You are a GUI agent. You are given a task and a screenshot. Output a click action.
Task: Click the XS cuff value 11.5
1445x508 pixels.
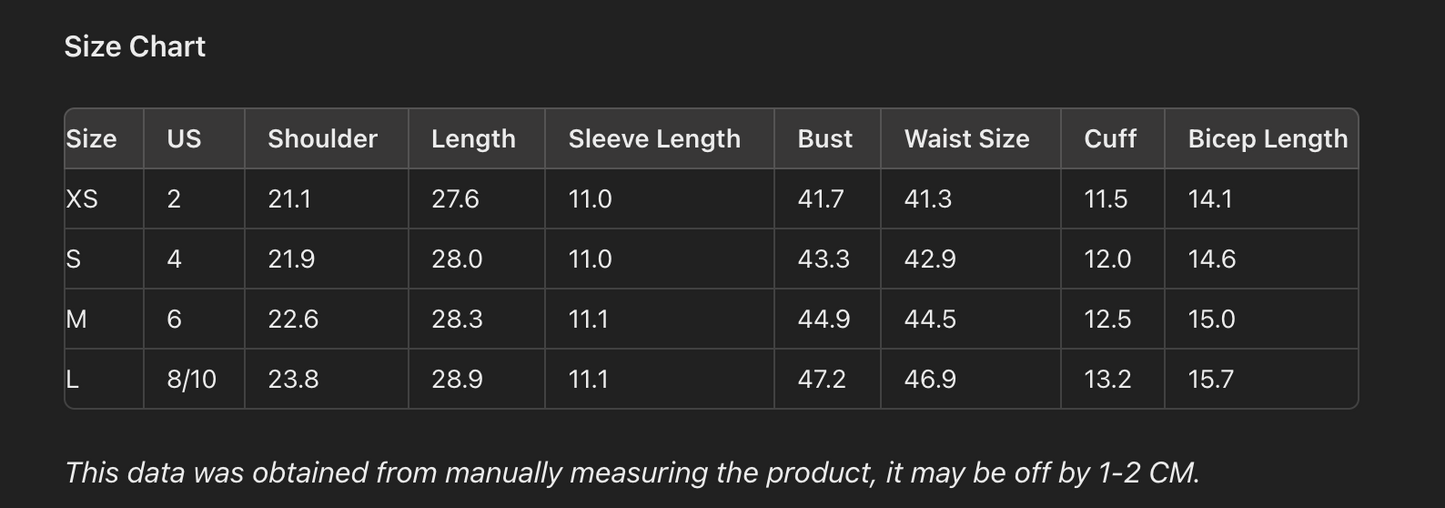tap(1105, 199)
